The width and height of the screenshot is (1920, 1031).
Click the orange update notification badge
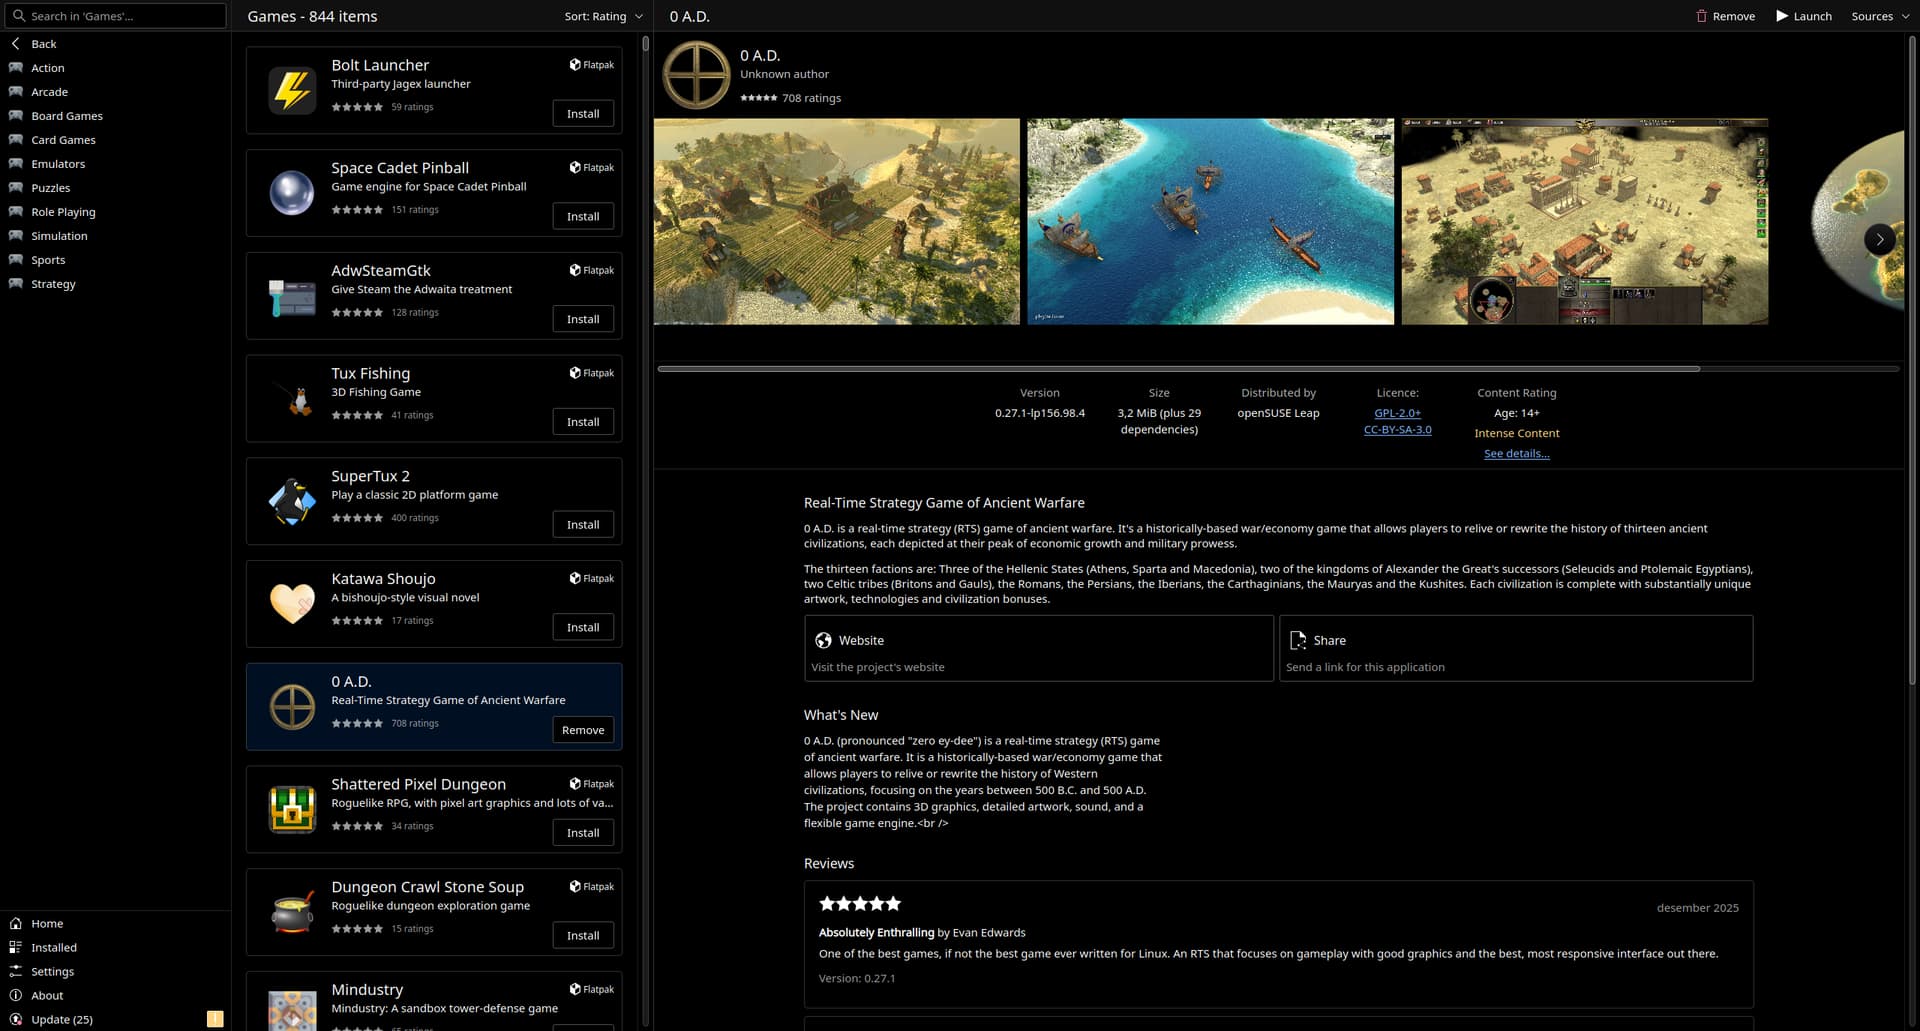tap(215, 1019)
